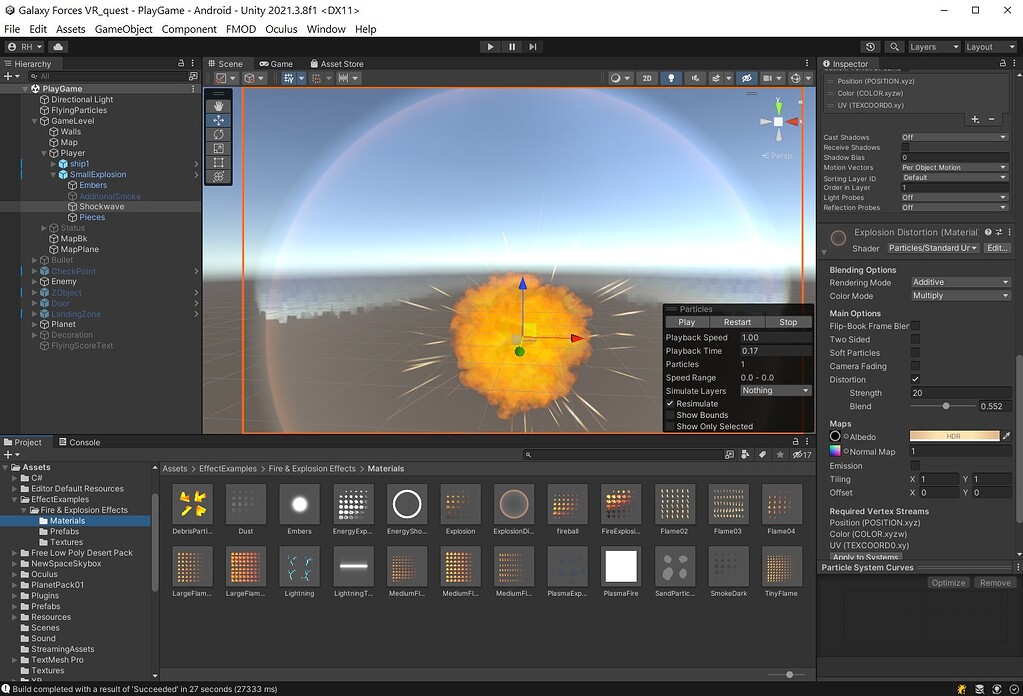Screen dimensions: 1023x696
Task: Click Apply to Systems button
Action: [866, 557]
